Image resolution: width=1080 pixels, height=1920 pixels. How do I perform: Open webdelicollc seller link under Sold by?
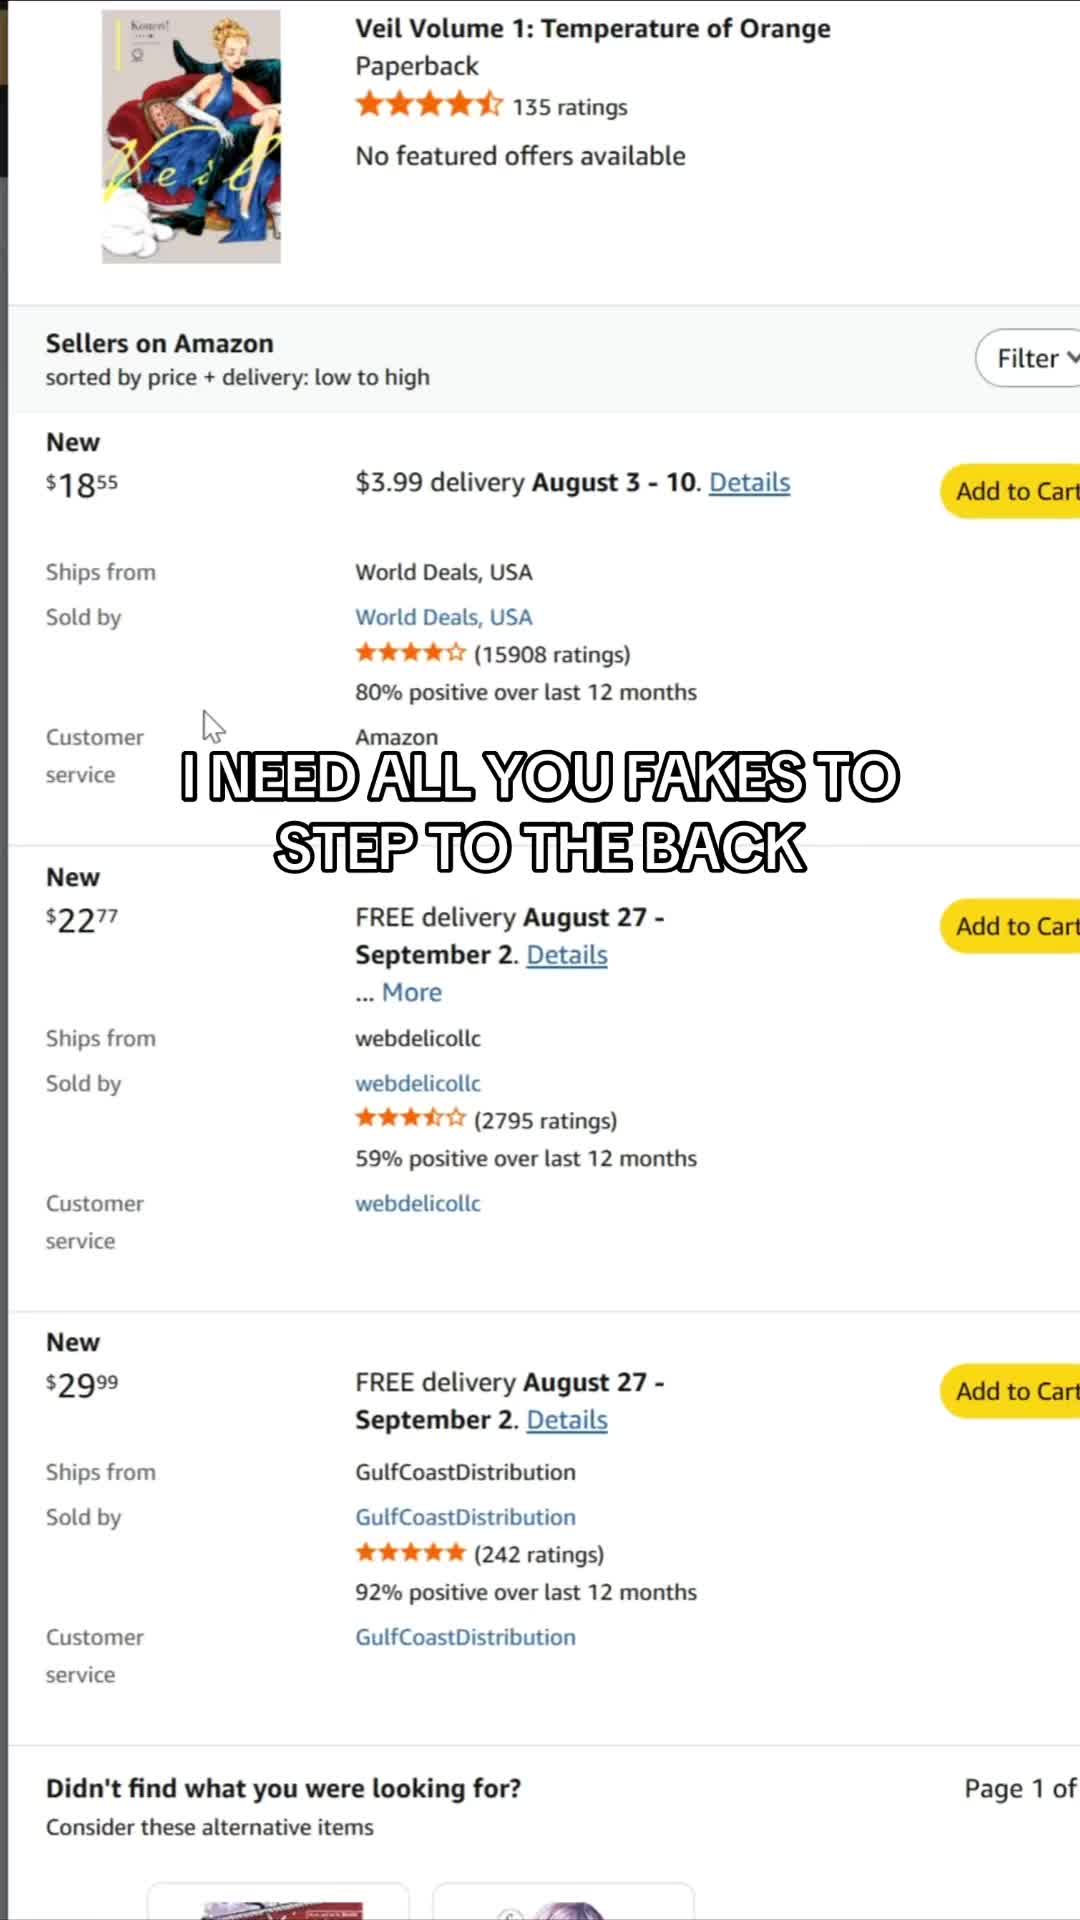[418, 1083]
